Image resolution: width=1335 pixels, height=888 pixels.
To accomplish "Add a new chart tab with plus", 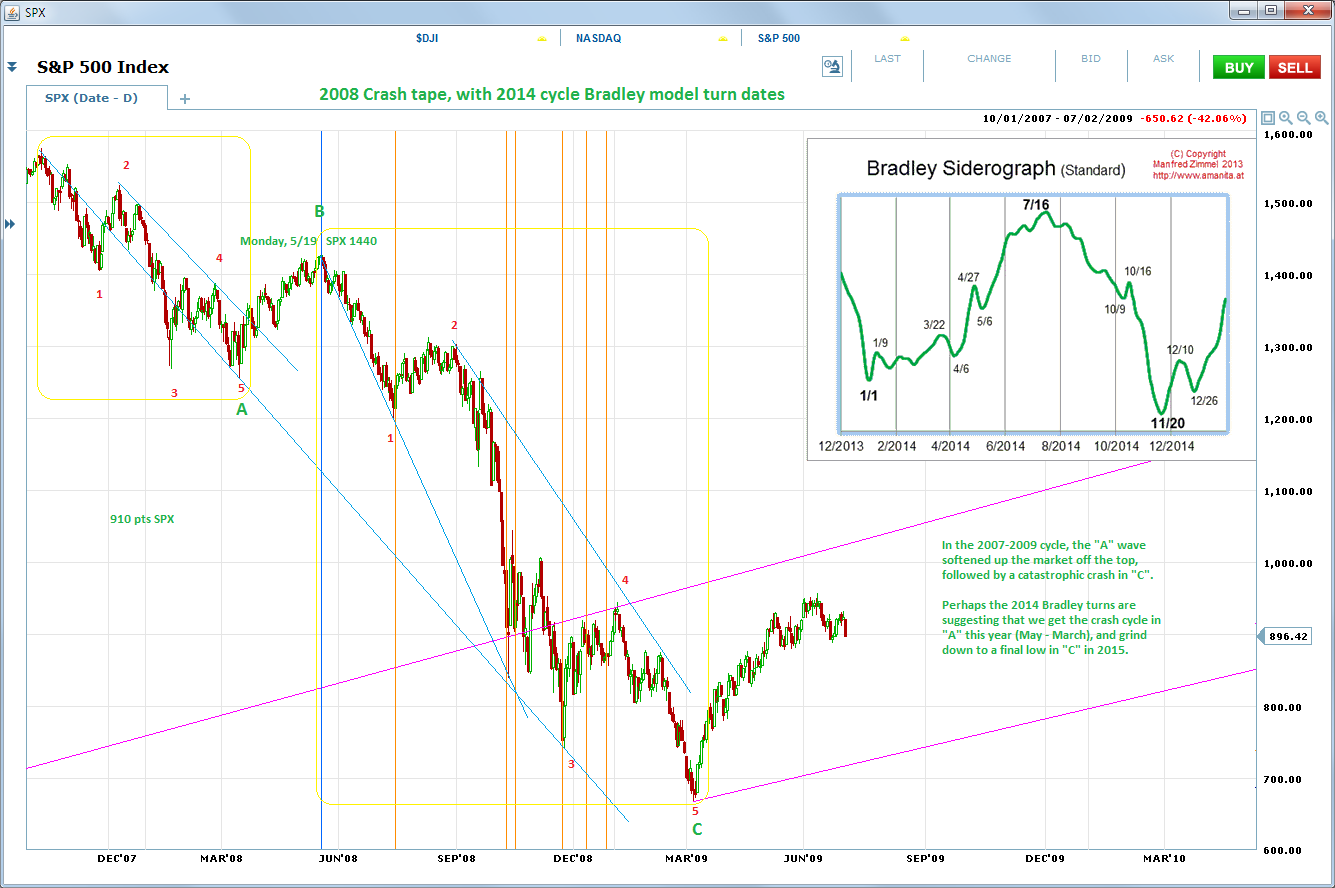I will tap(184, 99).
